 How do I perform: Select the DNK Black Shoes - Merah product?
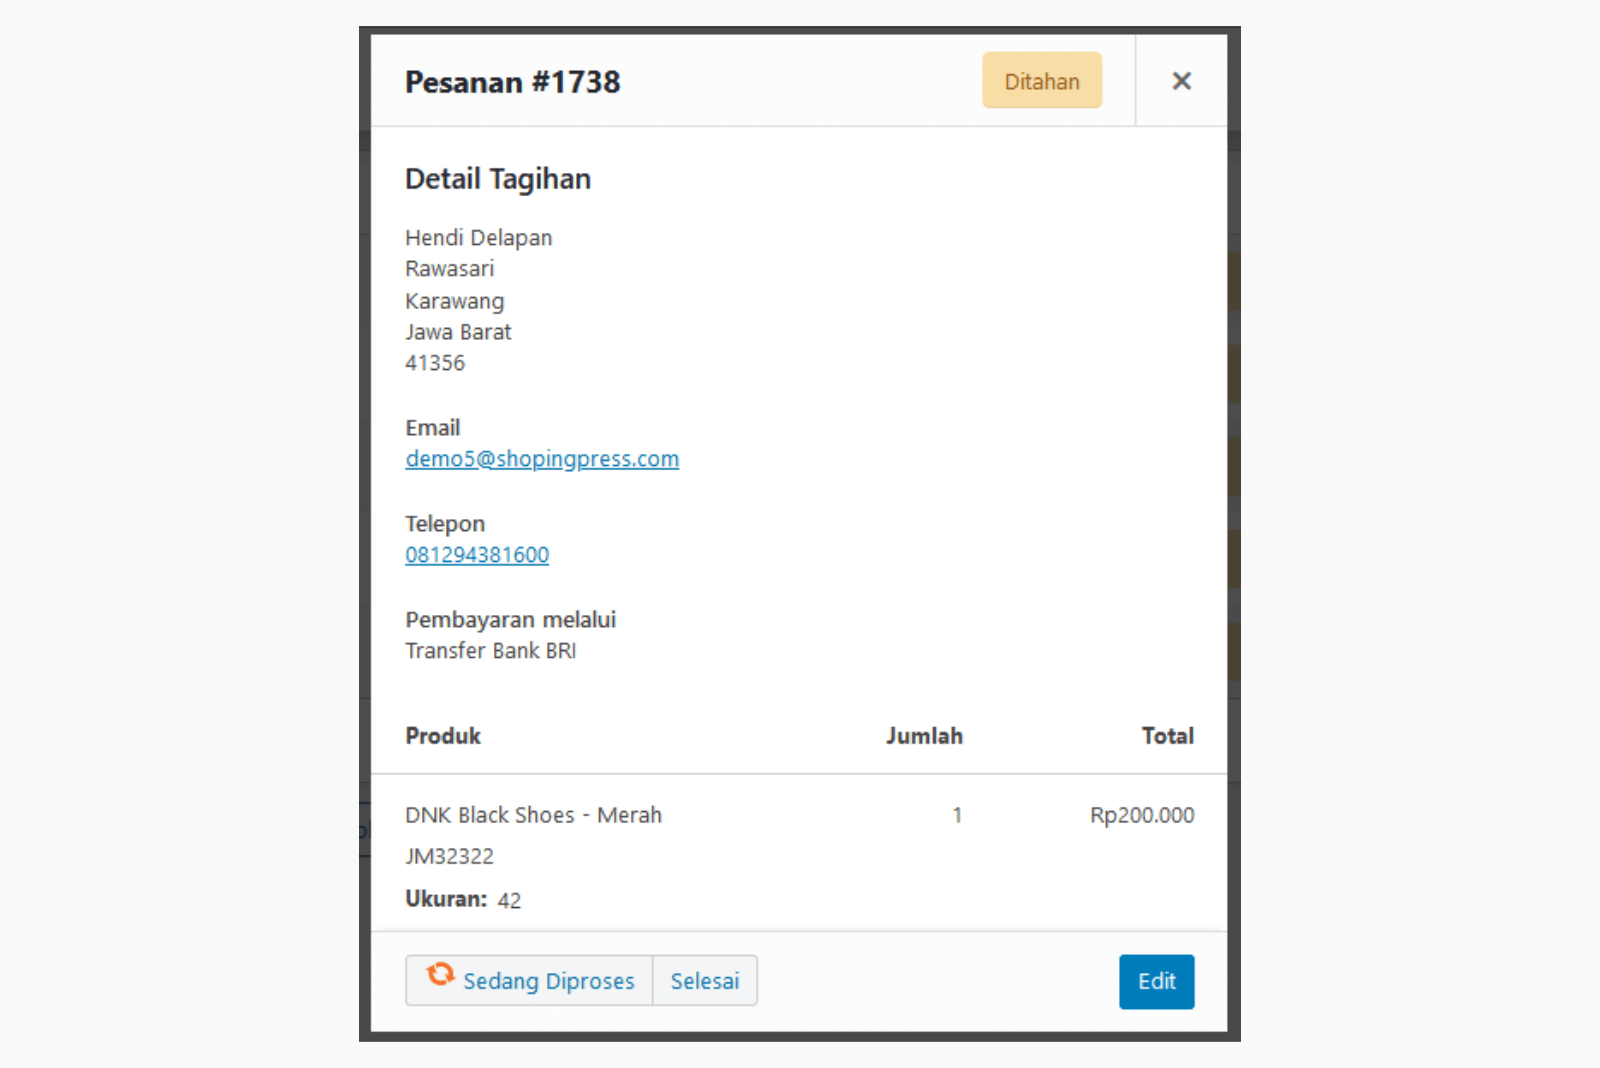[x=533, y=815]
